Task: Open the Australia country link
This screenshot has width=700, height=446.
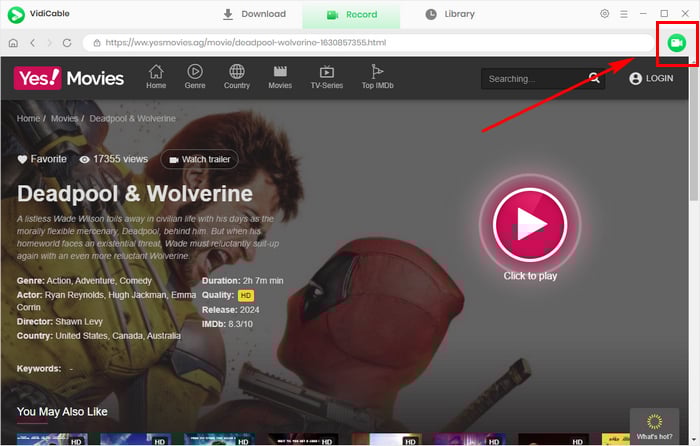Action: [163, 336]
